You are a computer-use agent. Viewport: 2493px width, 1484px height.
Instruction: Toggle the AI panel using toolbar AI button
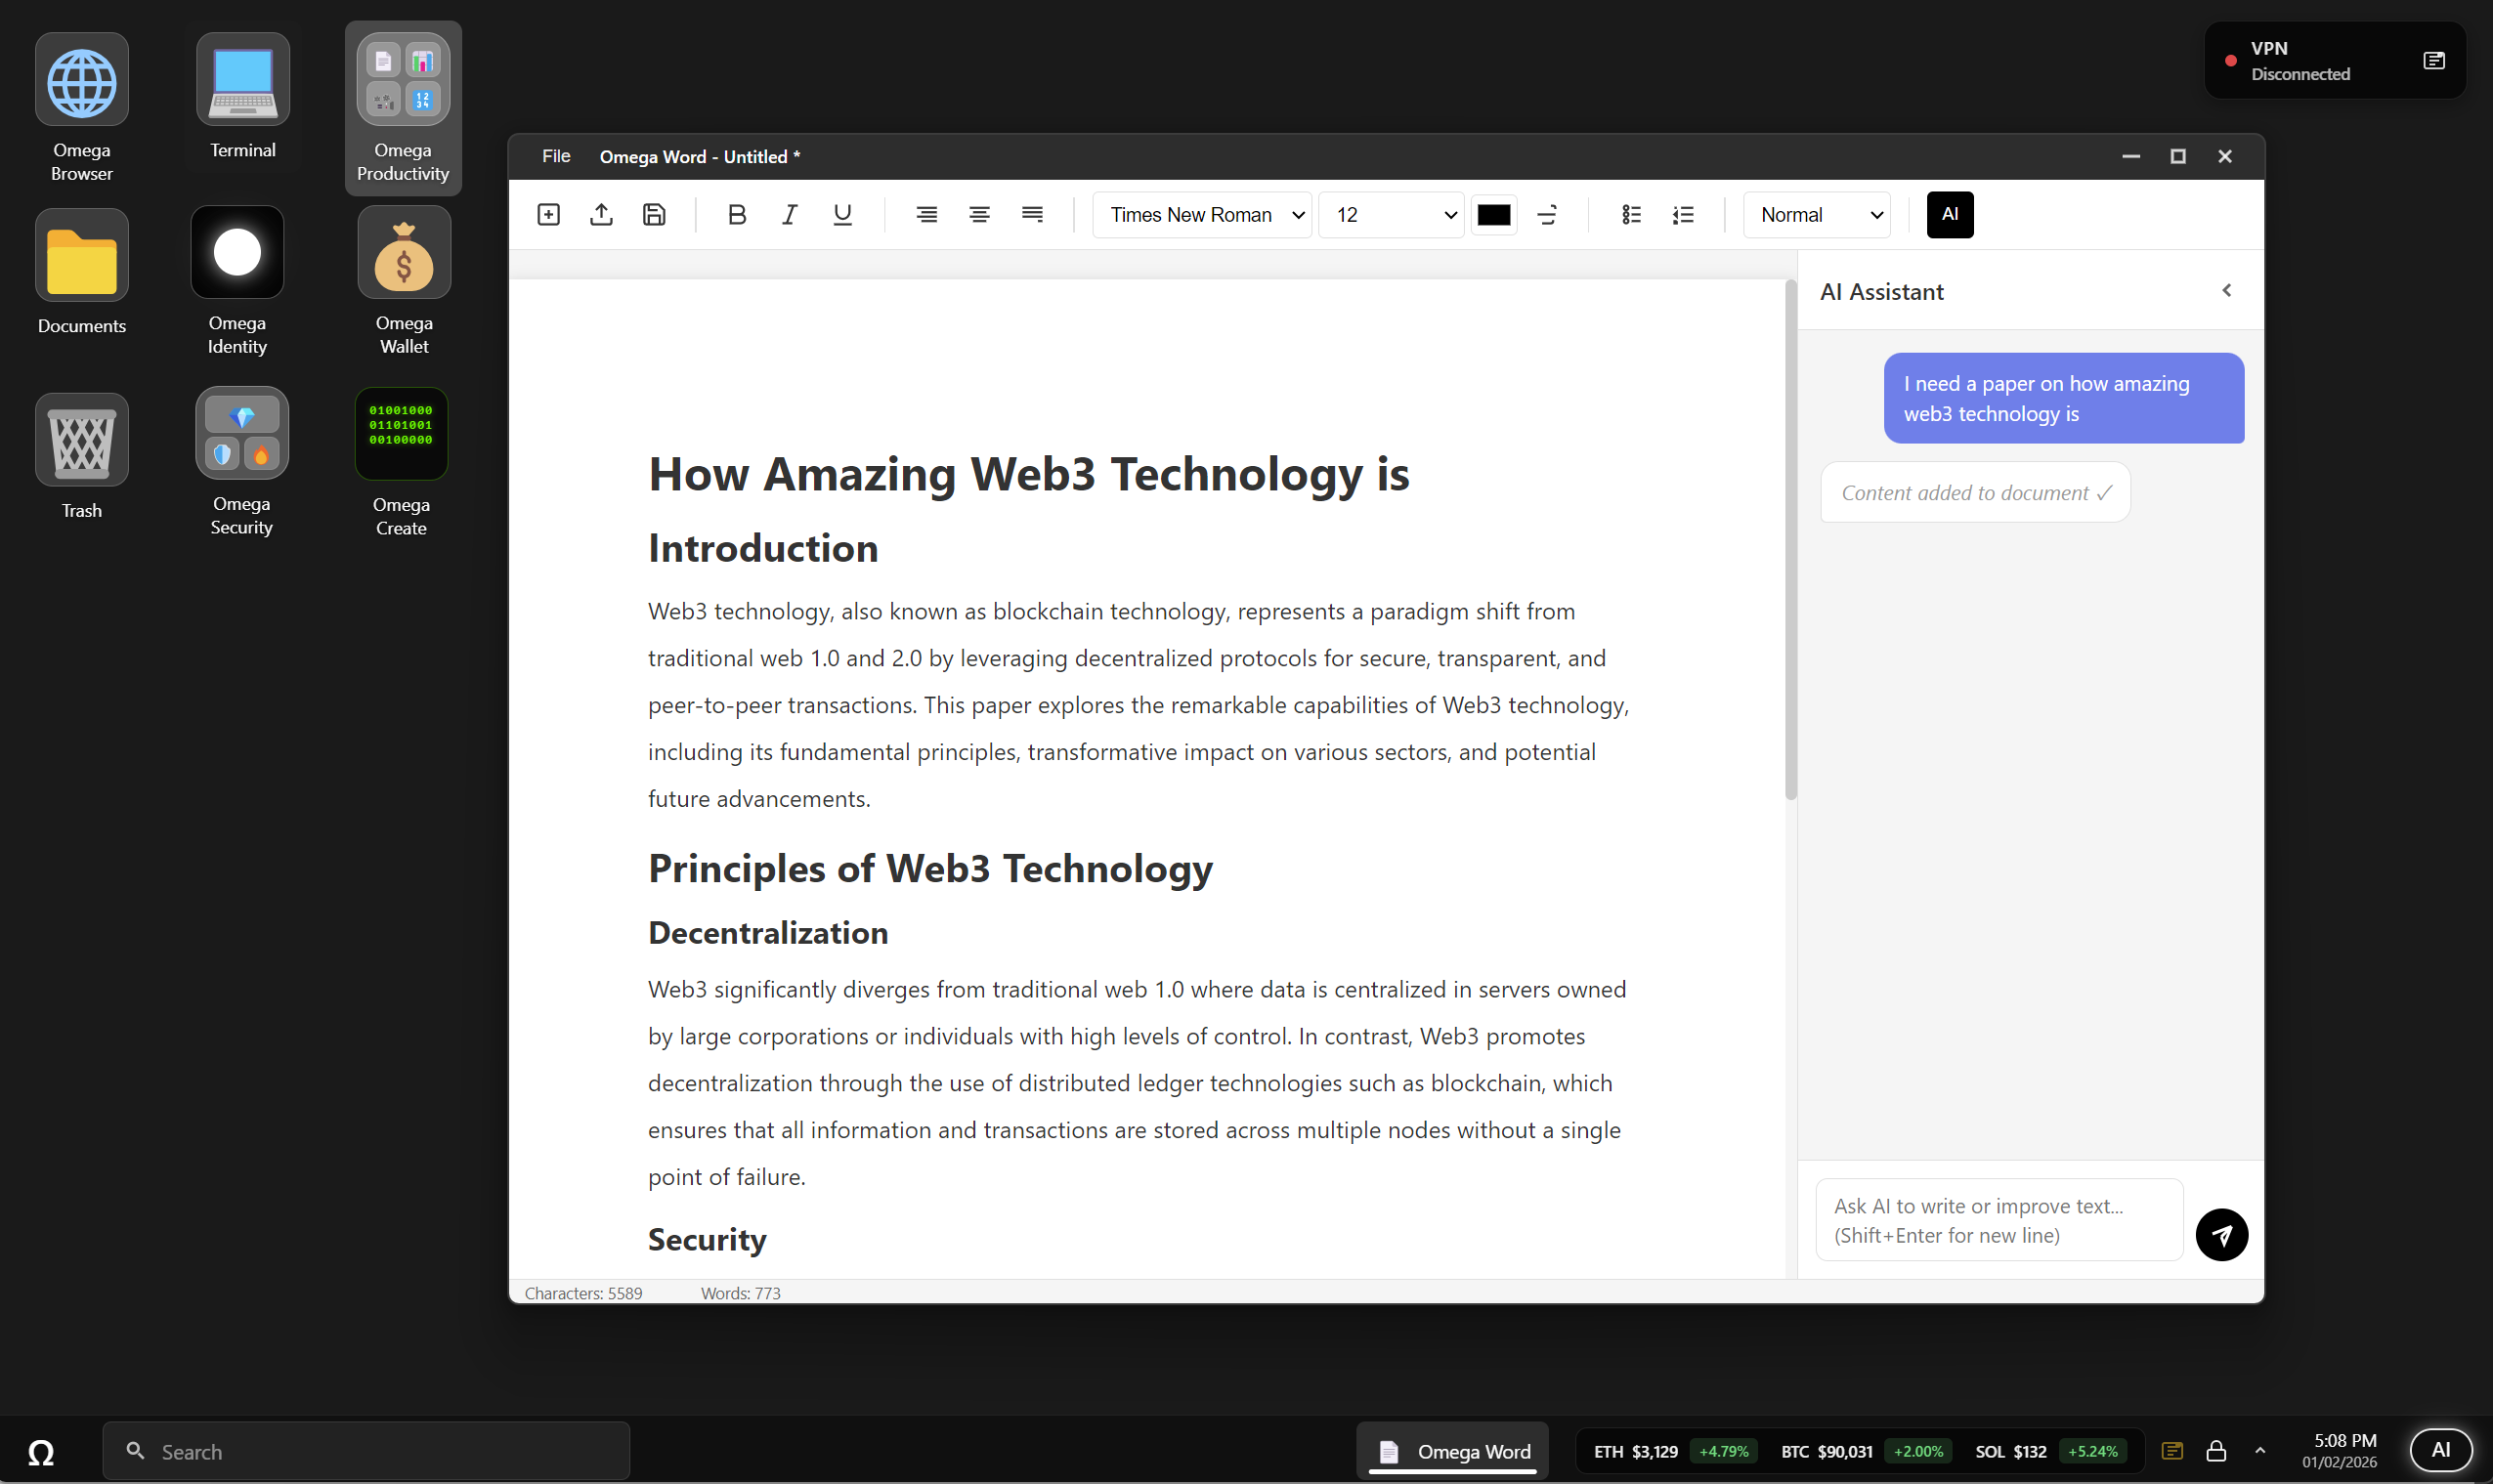pos(1949,215)
